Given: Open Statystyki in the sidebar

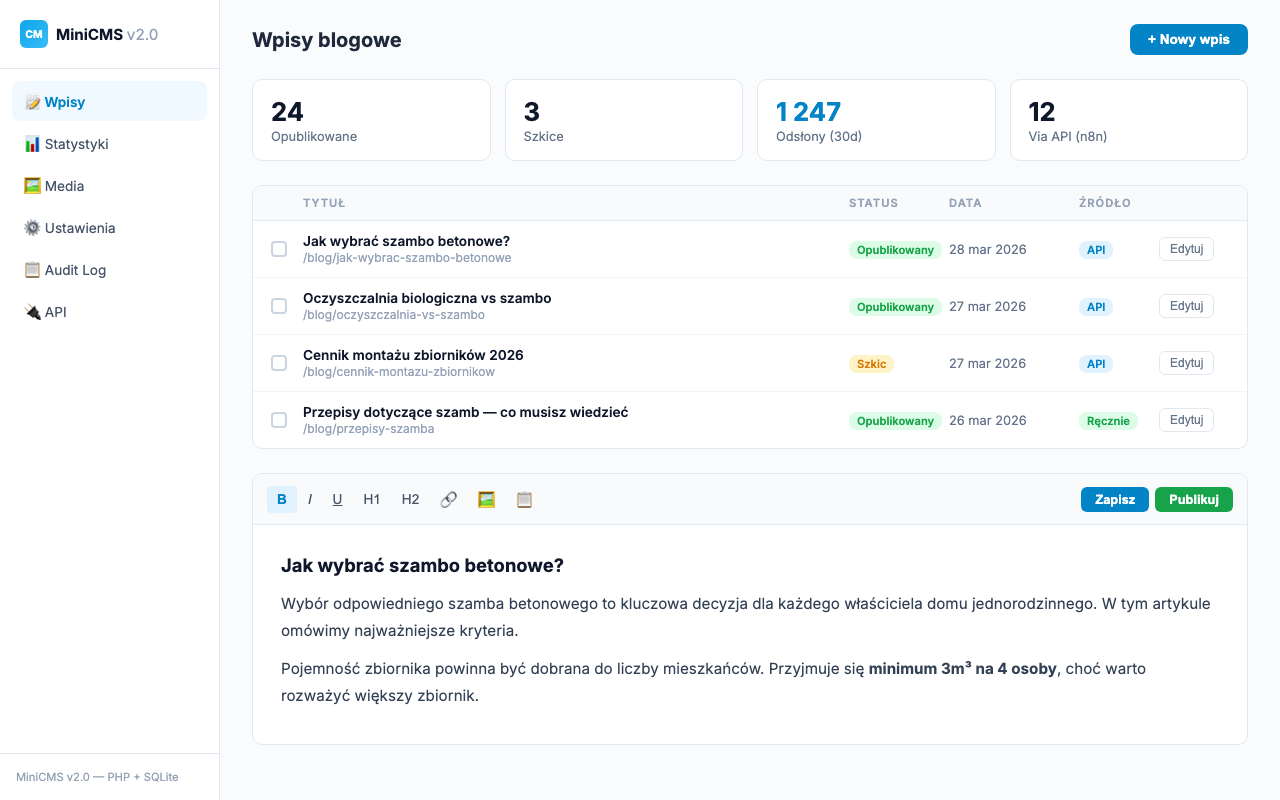Looking at the screenshot, I should (x=76, y=144).
